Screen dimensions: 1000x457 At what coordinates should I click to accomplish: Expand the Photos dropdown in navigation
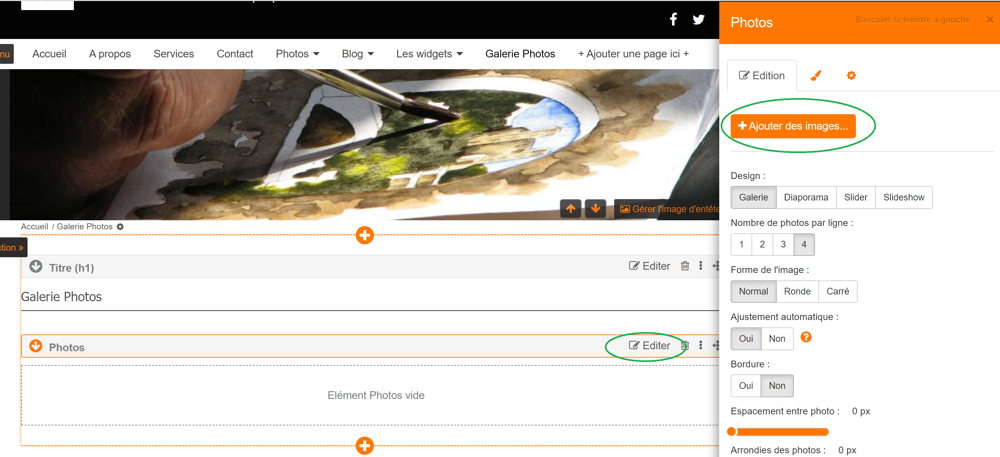pyautogui.click(x=297, y=54)
